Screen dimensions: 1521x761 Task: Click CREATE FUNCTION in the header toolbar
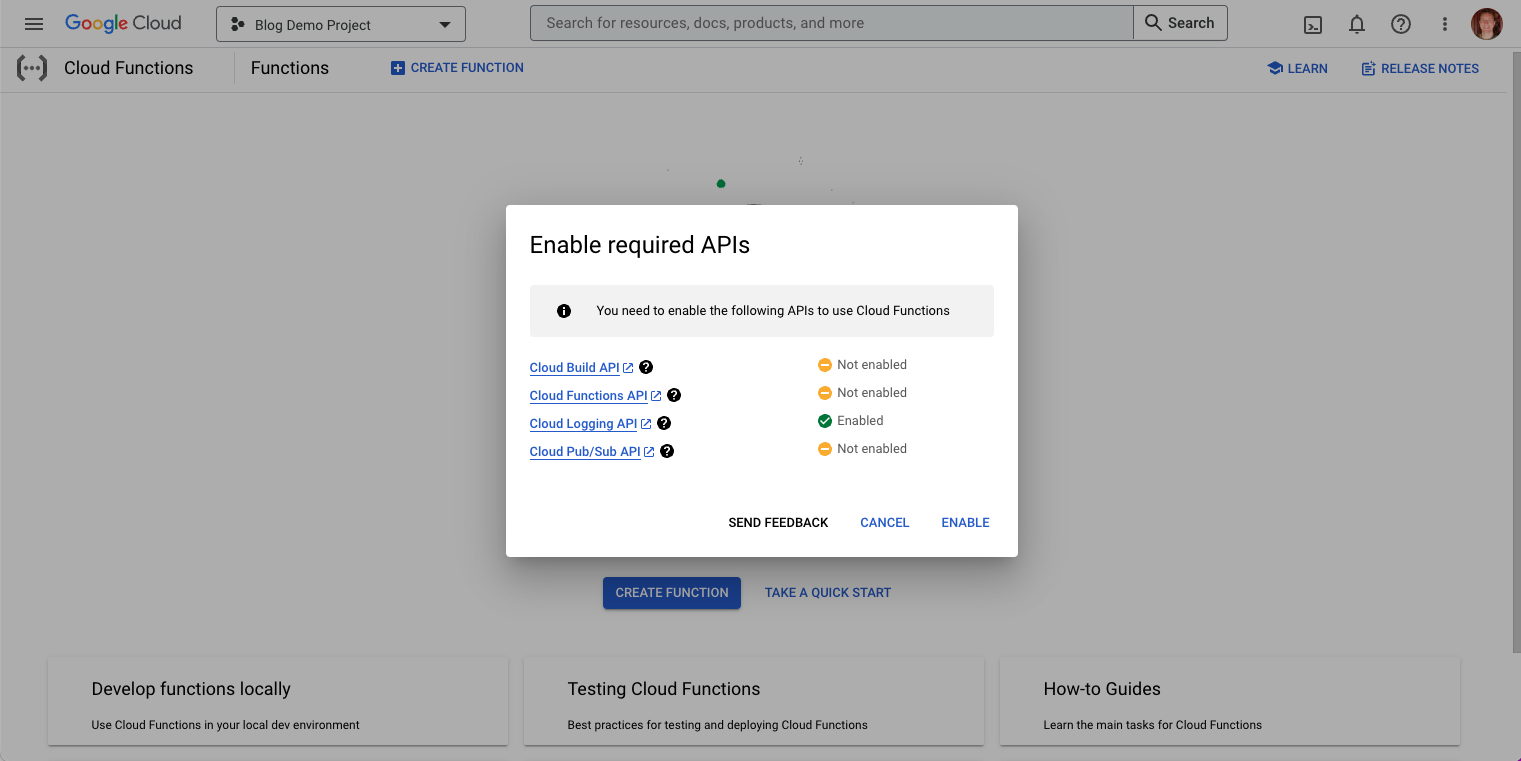click(457, 68)
